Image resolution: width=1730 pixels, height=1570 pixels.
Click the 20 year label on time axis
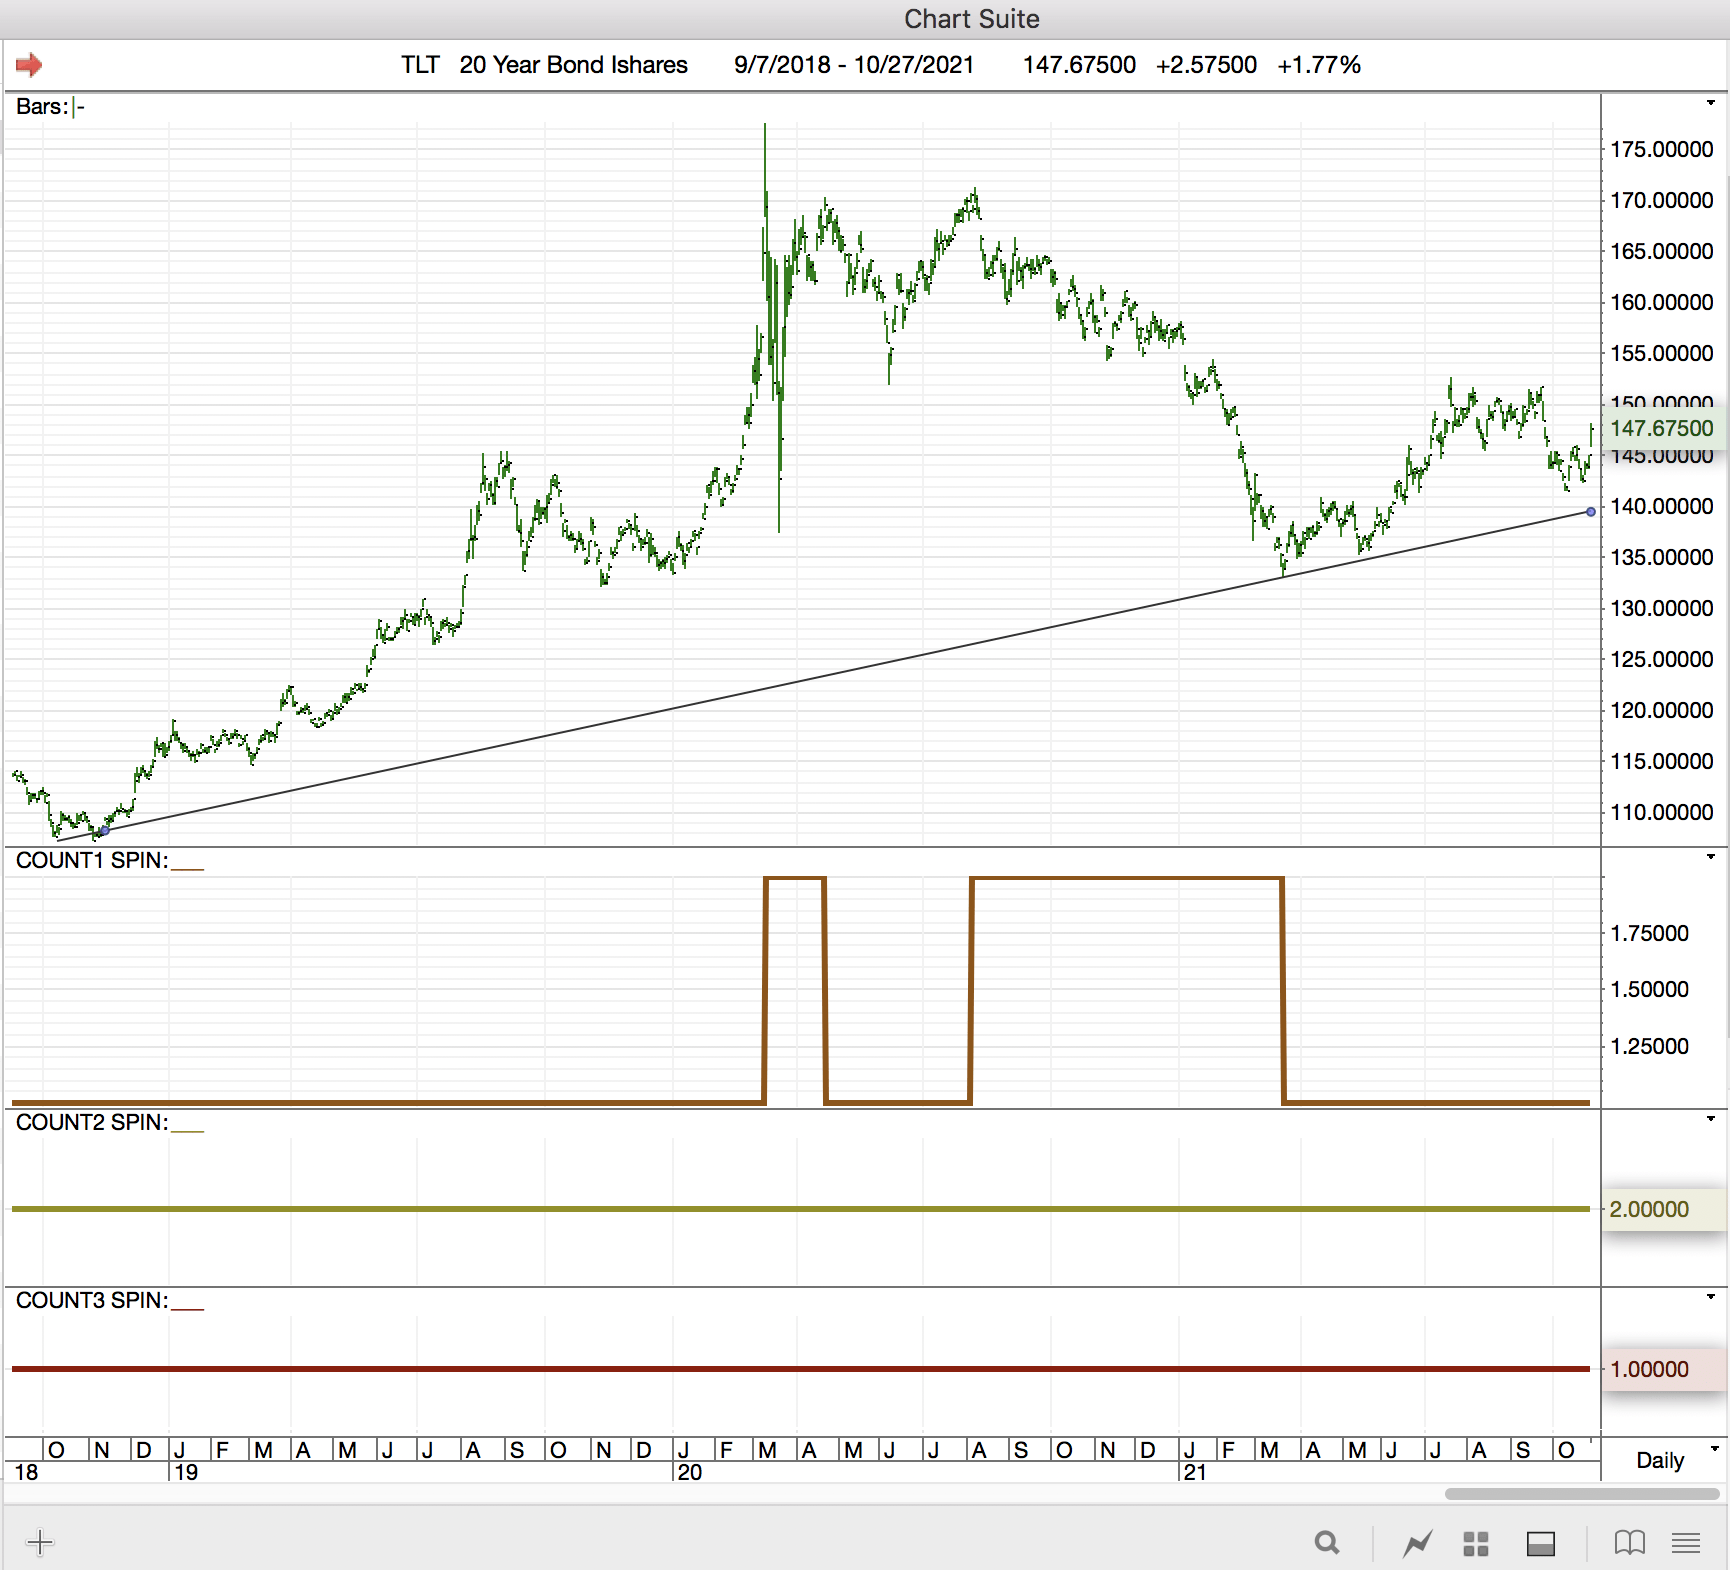pyautogui.click(x=690, y=1472)
